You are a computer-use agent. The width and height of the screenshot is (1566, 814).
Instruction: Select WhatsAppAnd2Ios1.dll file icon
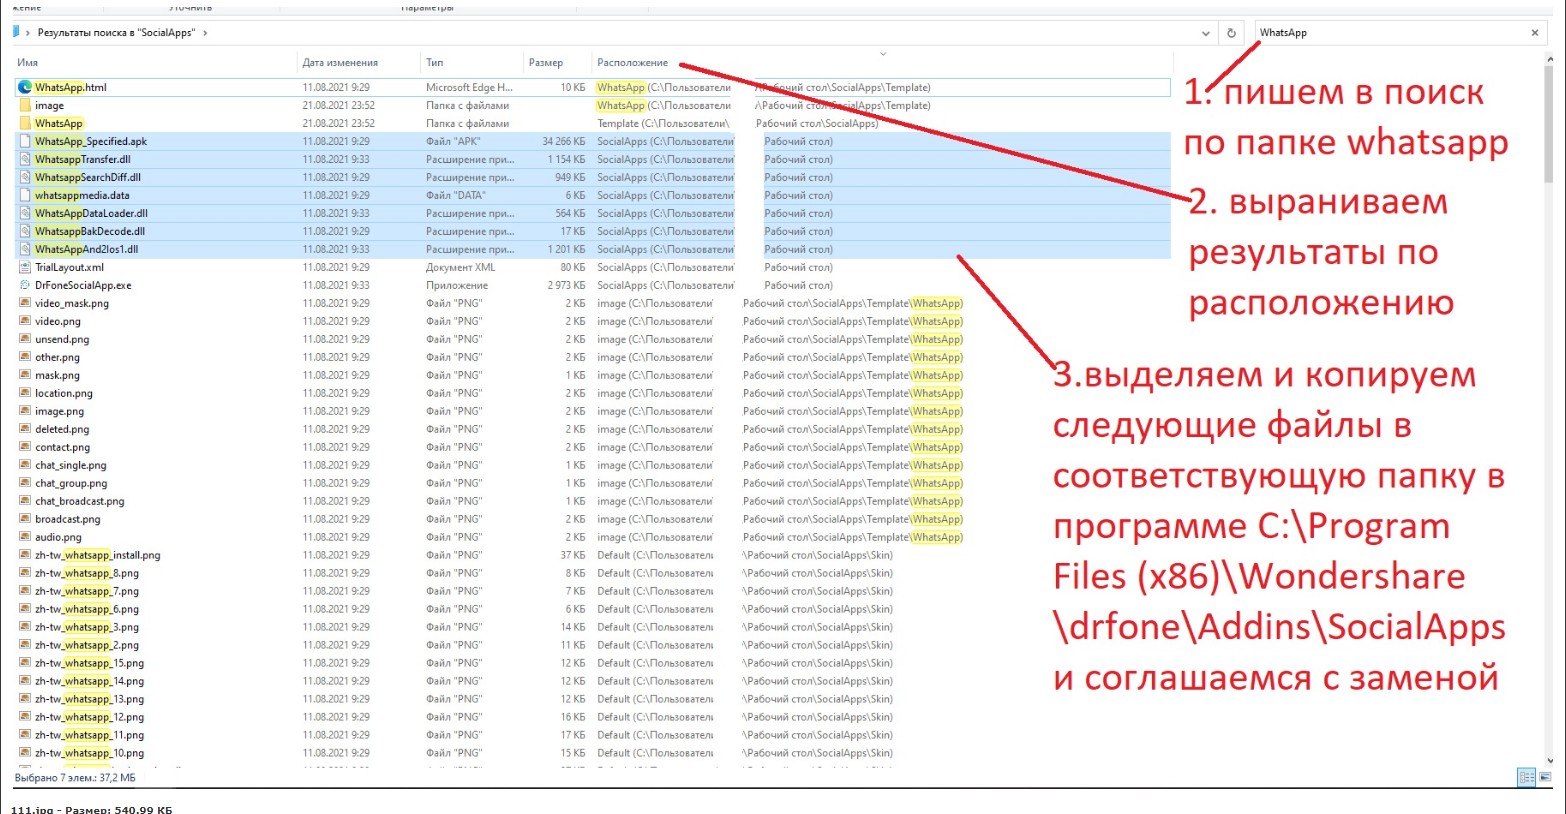click(25, 249)
